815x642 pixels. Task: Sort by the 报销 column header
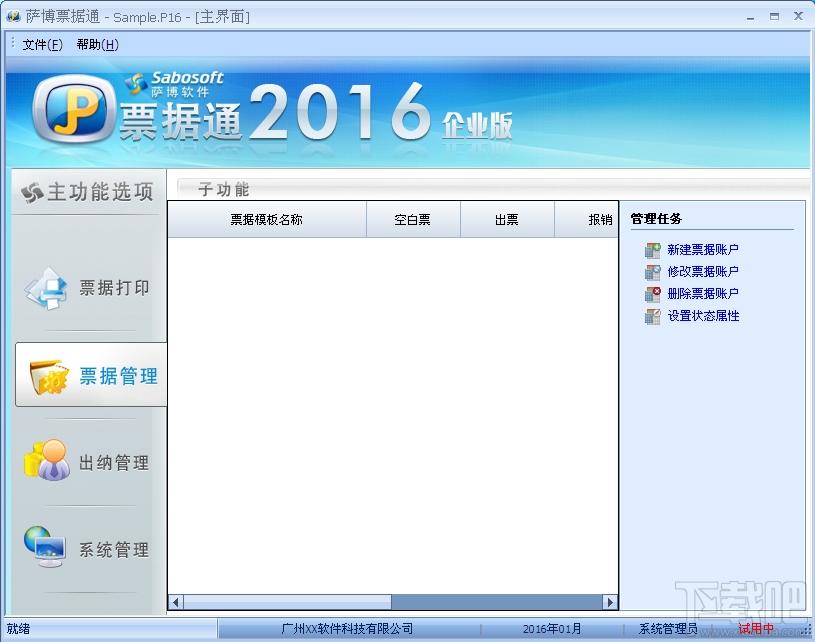click(x=586, y=219)
